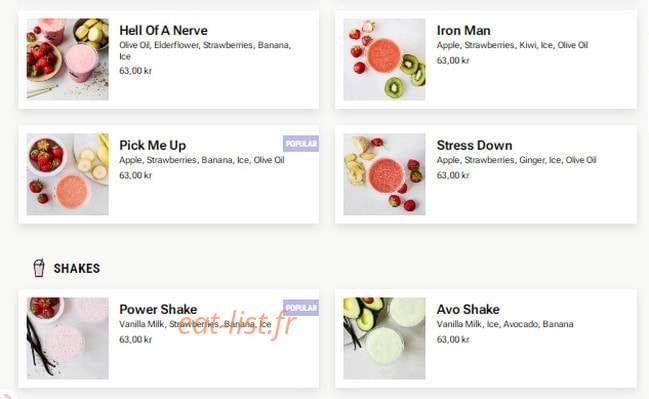Click the Avo Shake avocado photo
This screenshot has width=649, height=399.
click(384, 338)
